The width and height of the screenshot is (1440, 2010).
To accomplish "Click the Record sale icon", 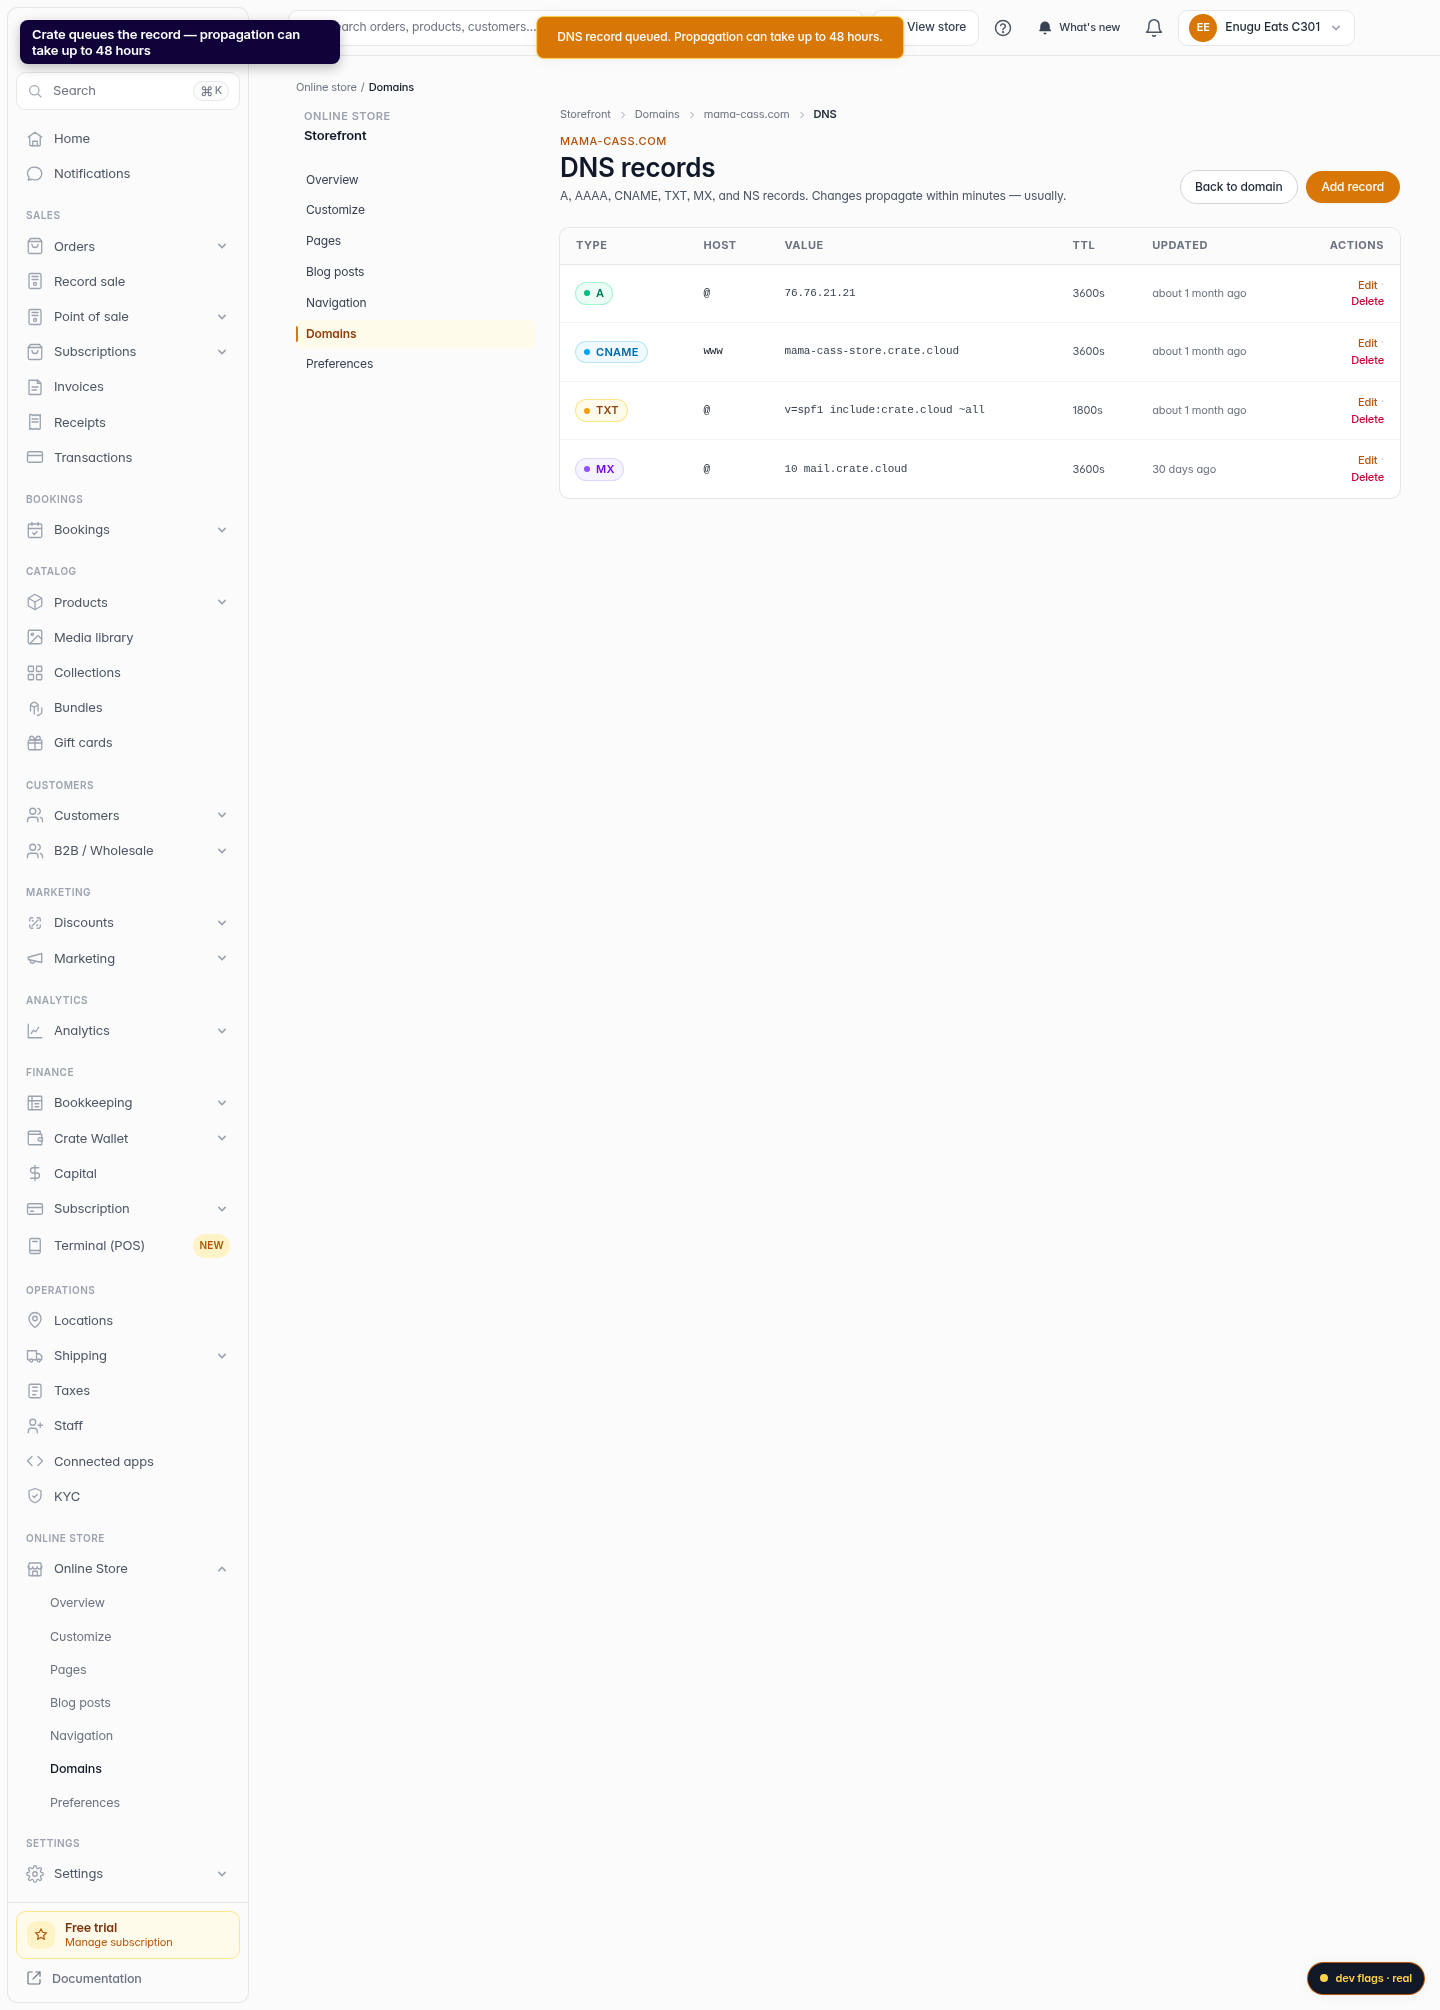I will pos(35,281).
